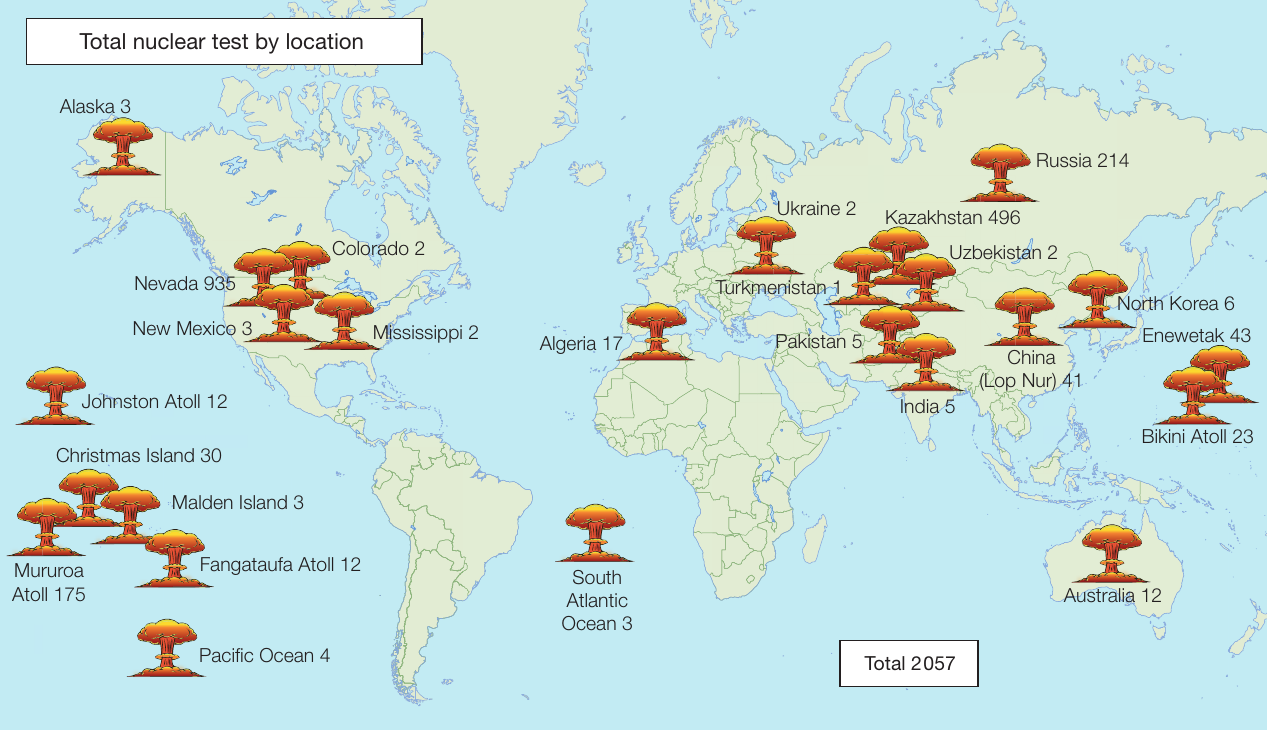1267x731 pixels.
Task: Click the 'Total 2057' box
Action: [909, 663]
